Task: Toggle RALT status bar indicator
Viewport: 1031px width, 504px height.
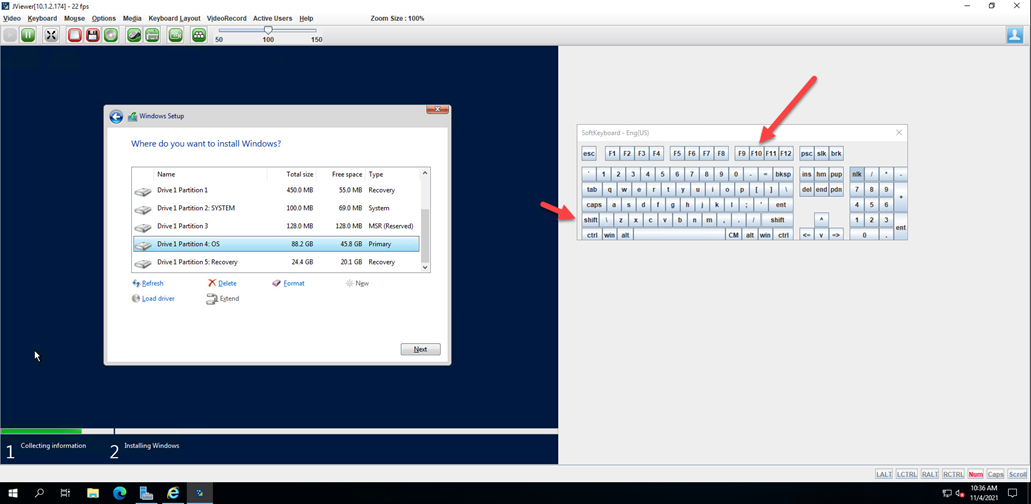Action: pos(930,474)
